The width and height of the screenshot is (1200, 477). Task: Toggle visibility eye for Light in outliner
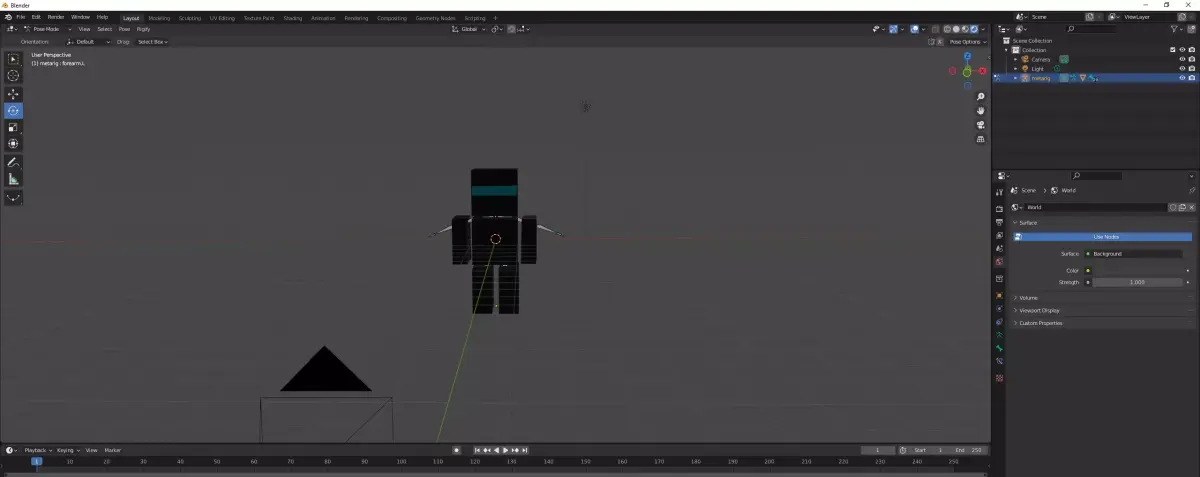tap(1182, 68)
